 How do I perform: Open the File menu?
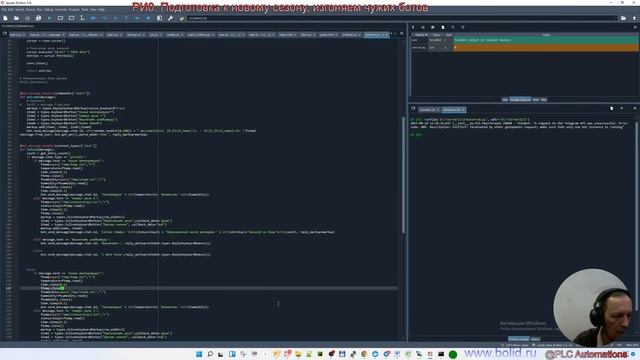pos(4,9)
